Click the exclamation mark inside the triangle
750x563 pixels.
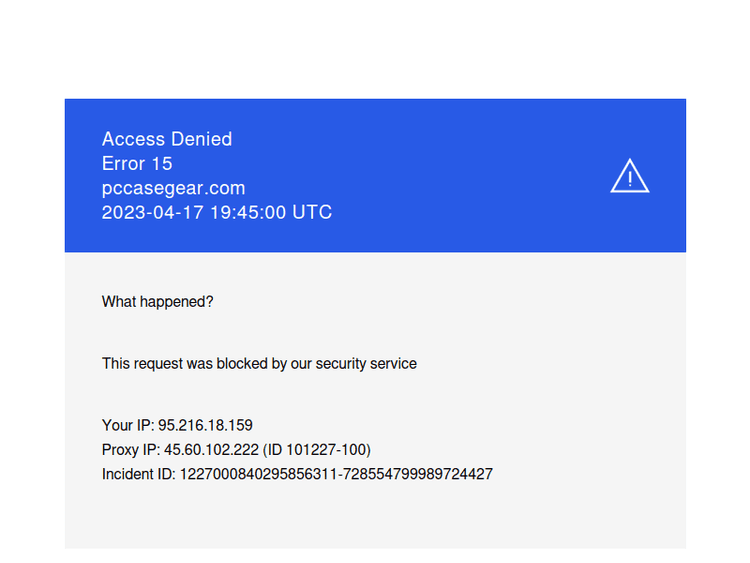tap(630, 179)
